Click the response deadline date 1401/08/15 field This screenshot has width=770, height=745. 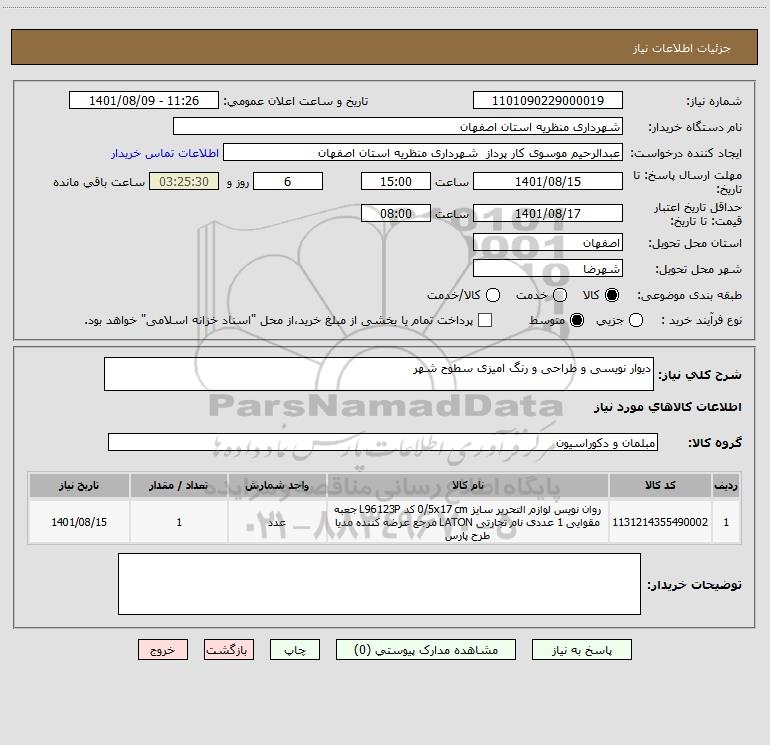548,181
